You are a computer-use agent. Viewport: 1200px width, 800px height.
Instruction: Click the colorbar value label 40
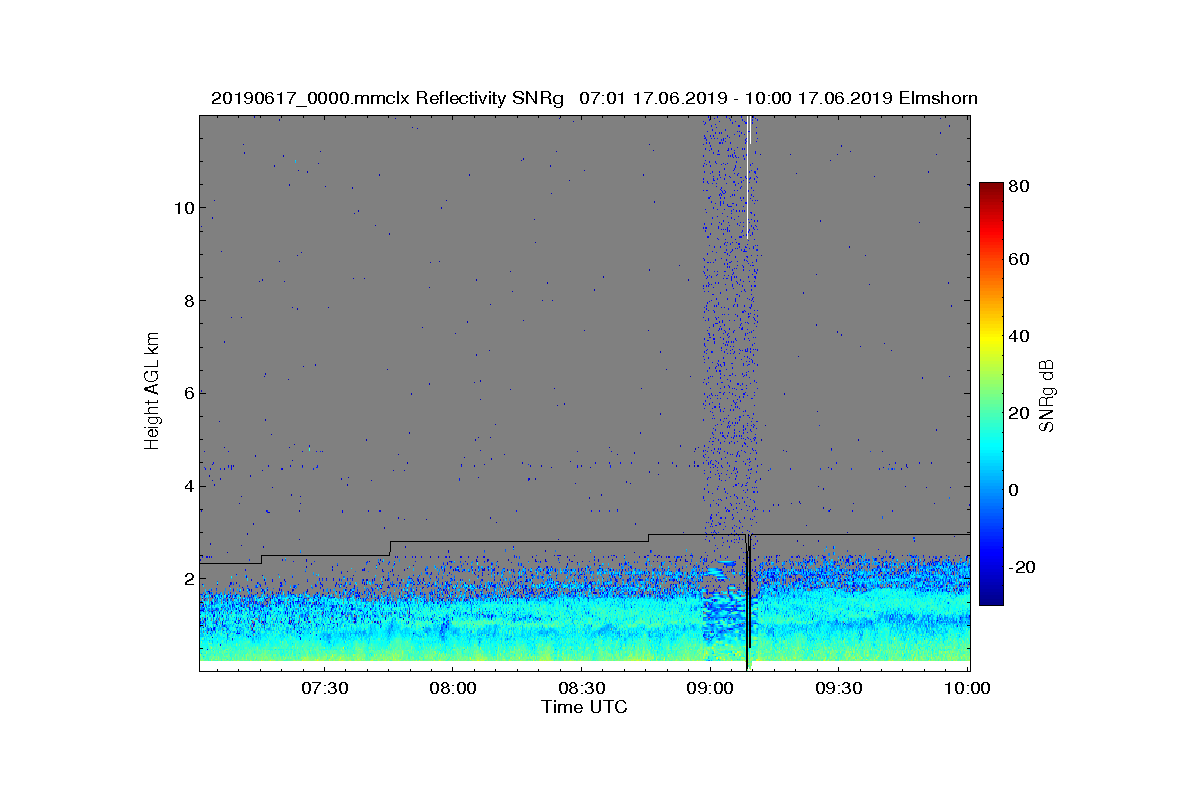1020,336
